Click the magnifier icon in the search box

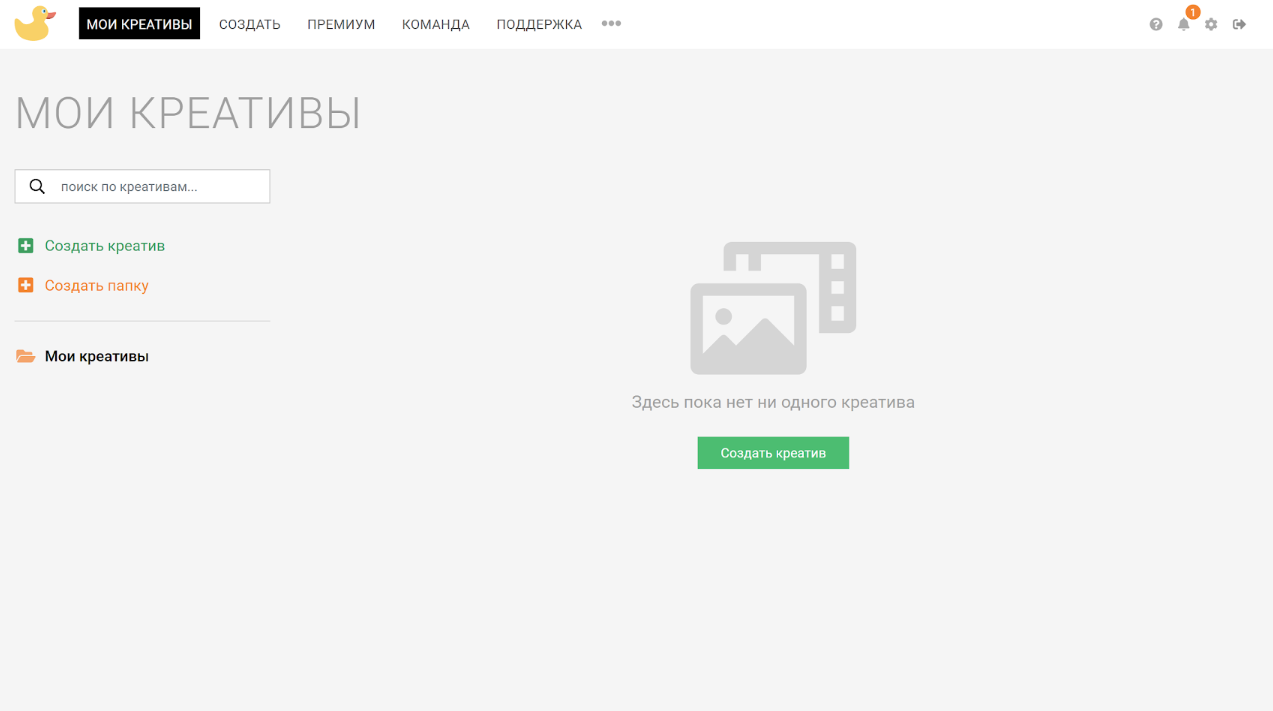pyautogui.click(x=37, y=187)
